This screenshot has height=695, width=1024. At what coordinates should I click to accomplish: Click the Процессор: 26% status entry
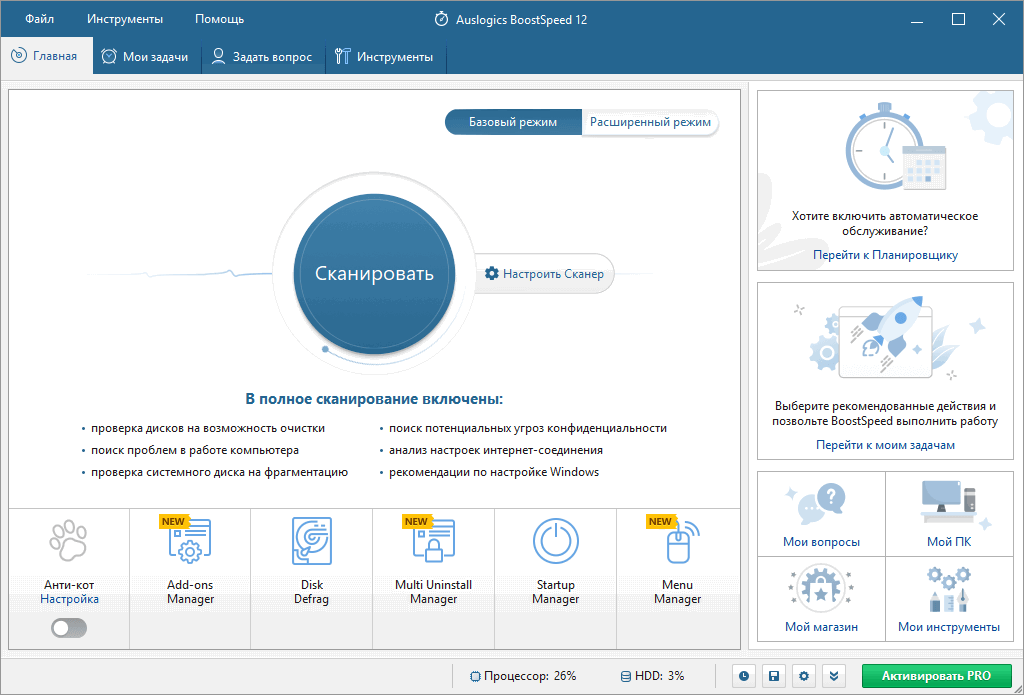click(x=523, y=677)
